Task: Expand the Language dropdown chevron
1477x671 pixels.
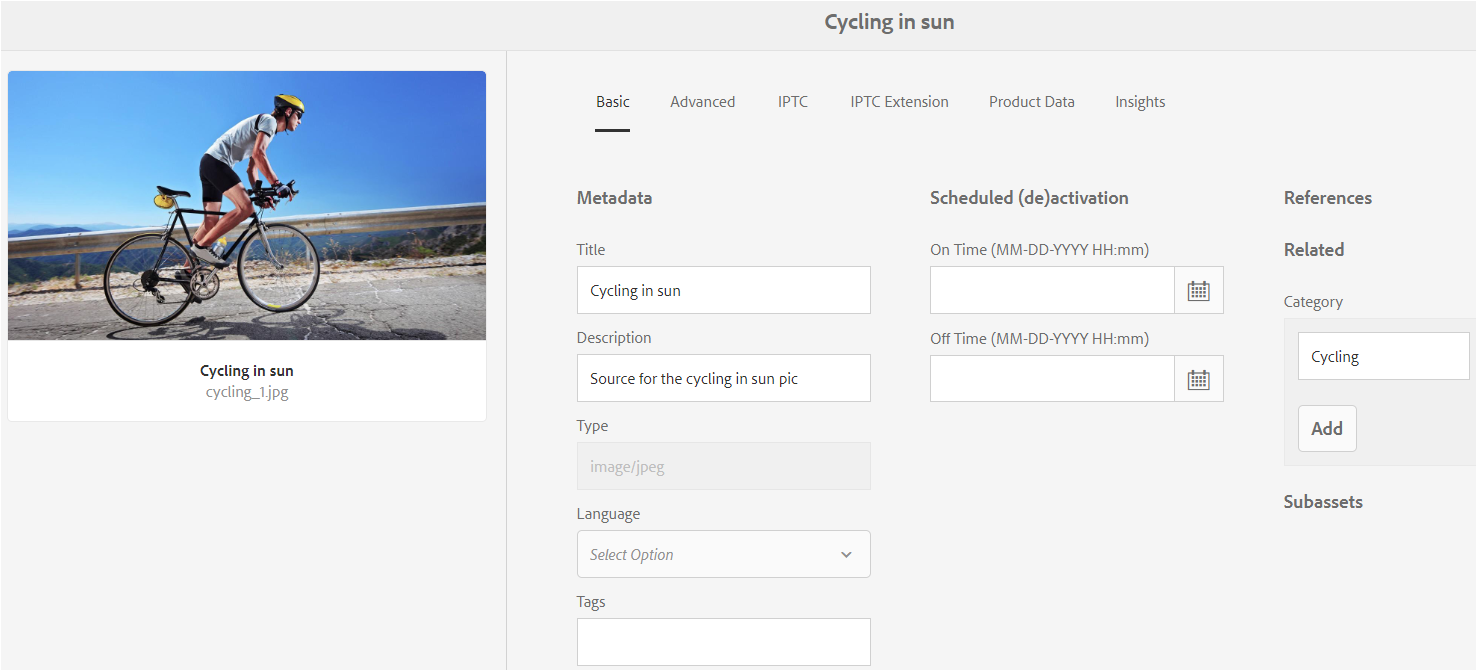Action: point(846,555)
